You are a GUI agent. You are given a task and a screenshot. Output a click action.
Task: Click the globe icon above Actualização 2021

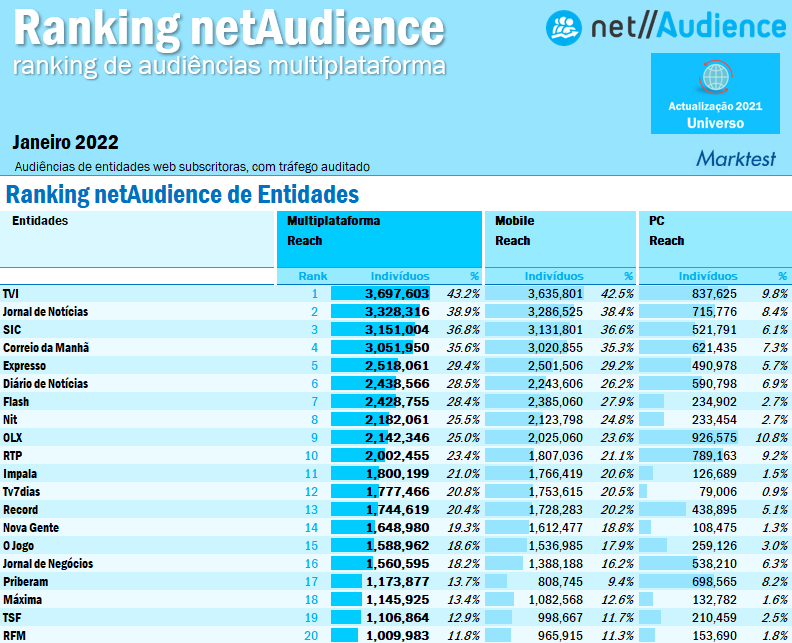[x=715, y=76]
